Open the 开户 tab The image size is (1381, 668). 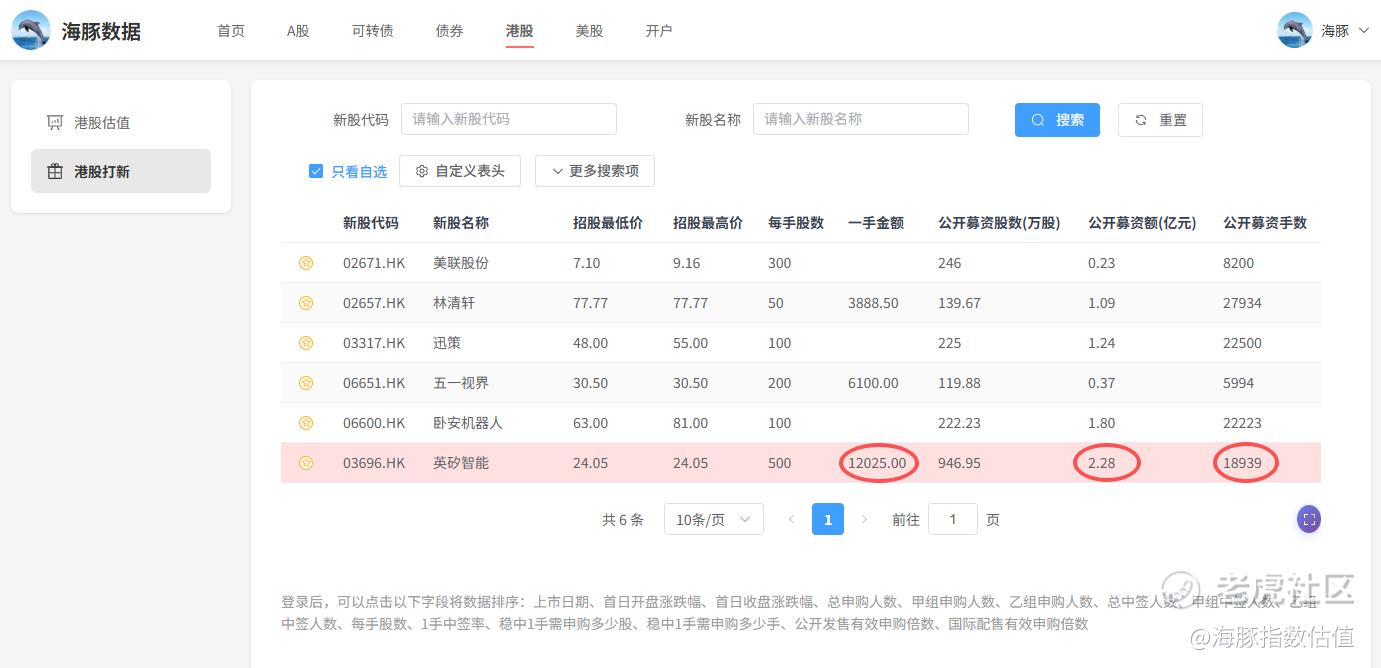pyautogui.click(x=659, y=31)
